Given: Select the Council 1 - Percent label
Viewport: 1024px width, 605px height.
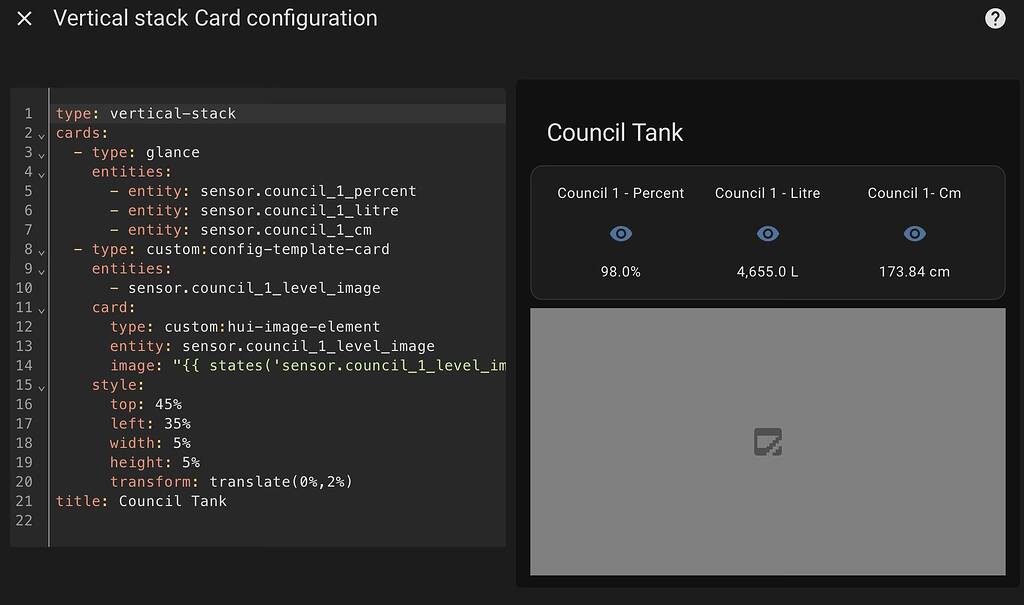Looking at the screenshot, I should [x=621, y=193].
